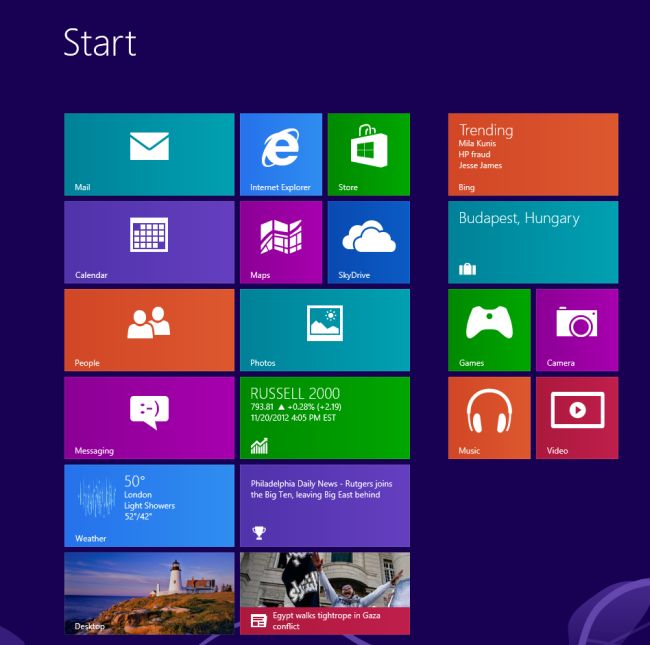Open the Desktop lighthouse tile
Image resolution: width=650 pixels, height=645 pixels.
pos(149,593)
